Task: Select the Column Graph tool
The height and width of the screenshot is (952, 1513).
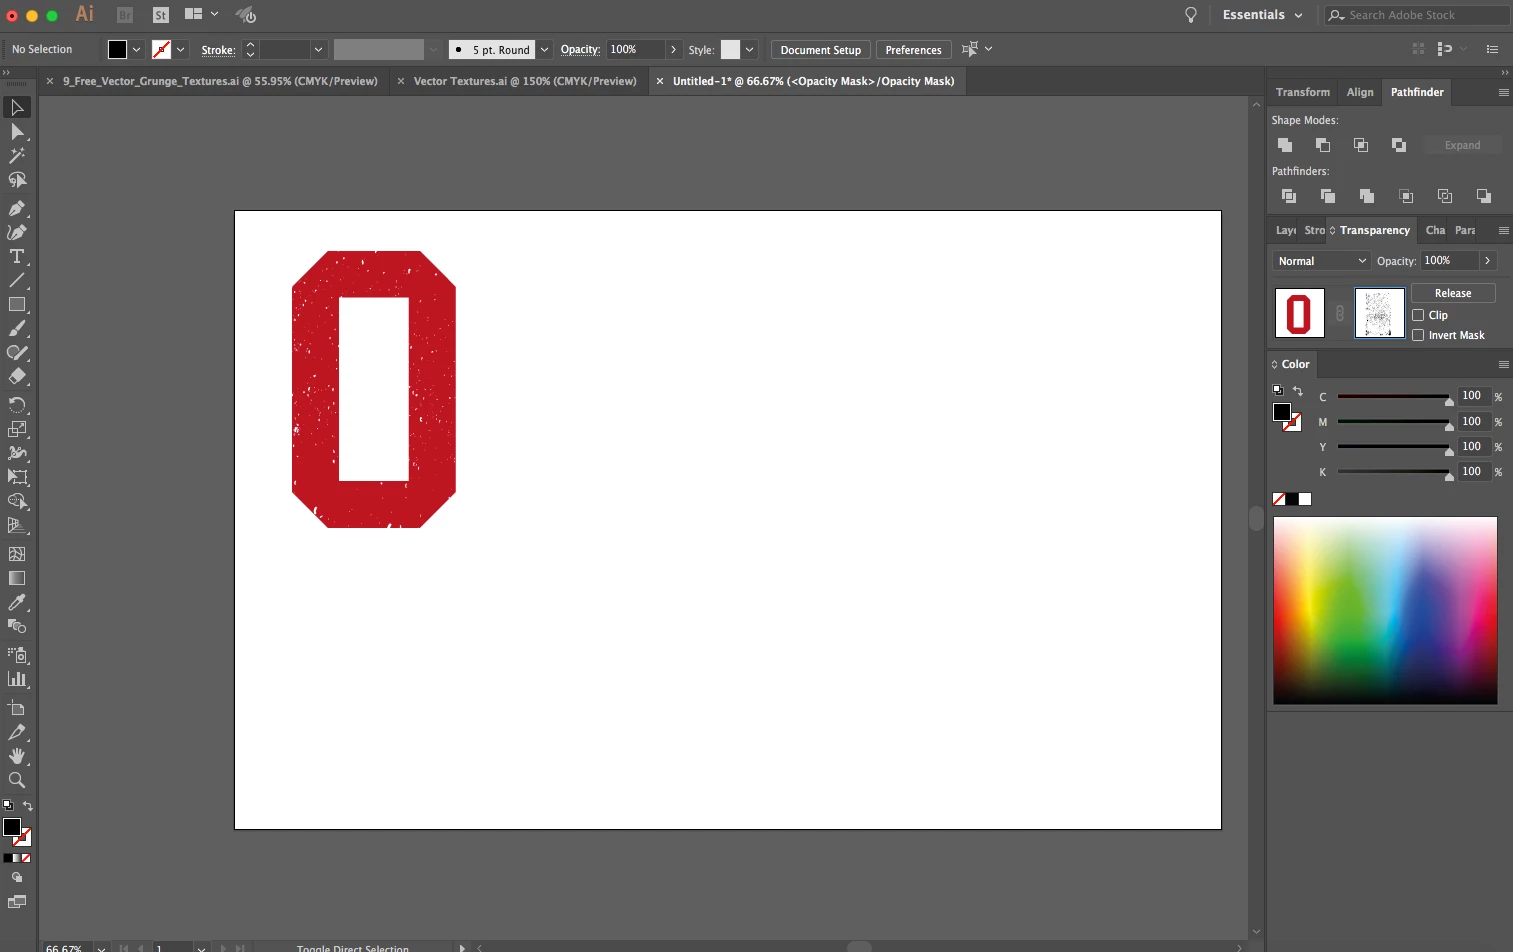Action: pos(17,679)
